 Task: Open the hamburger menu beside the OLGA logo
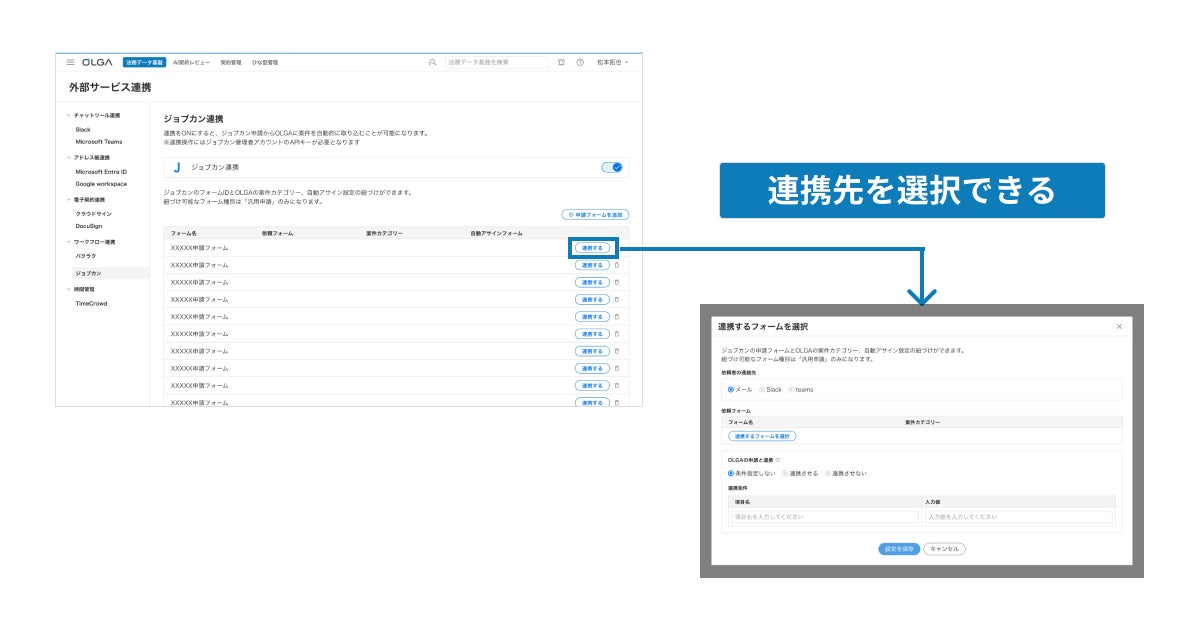pos(70,62)
